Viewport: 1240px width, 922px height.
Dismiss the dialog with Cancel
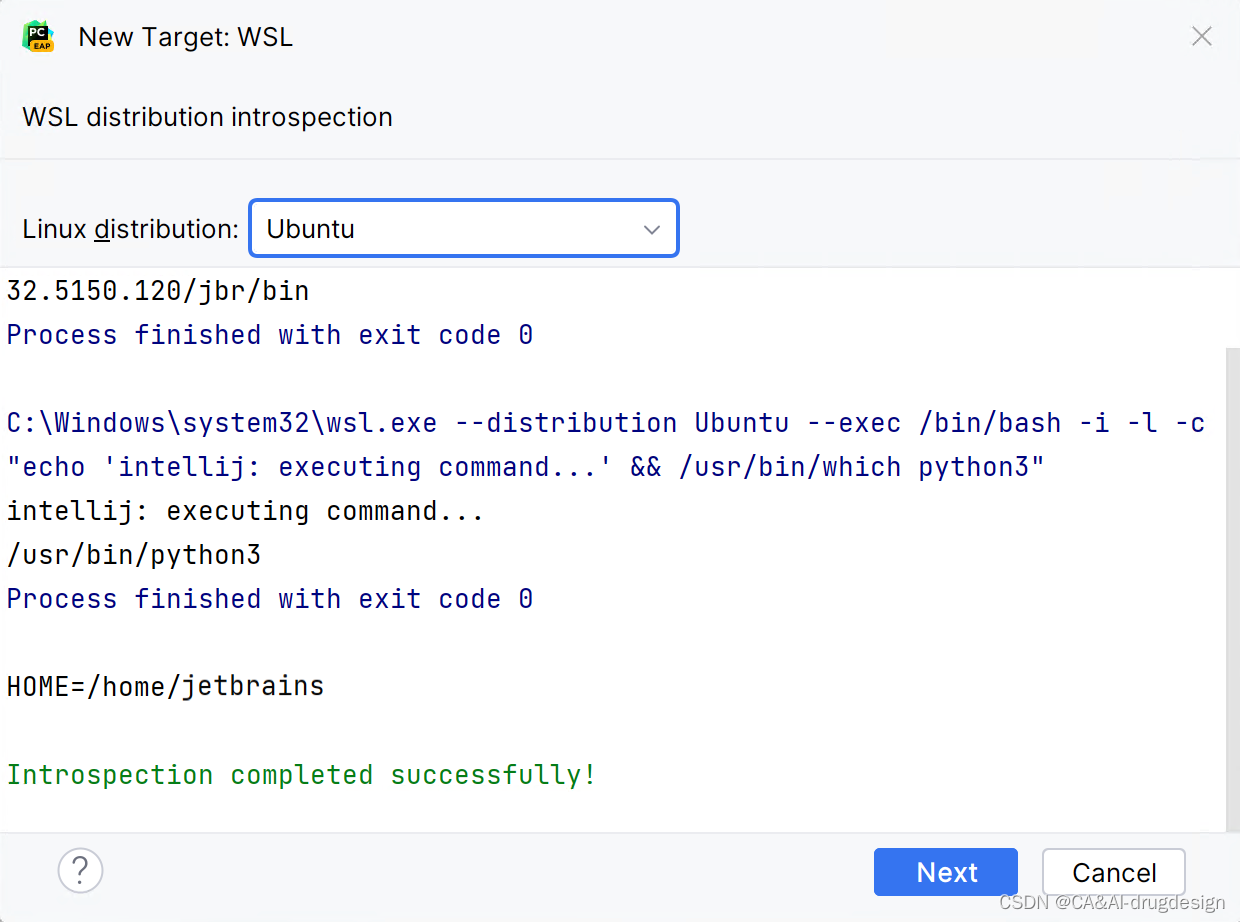point(1114,872)
